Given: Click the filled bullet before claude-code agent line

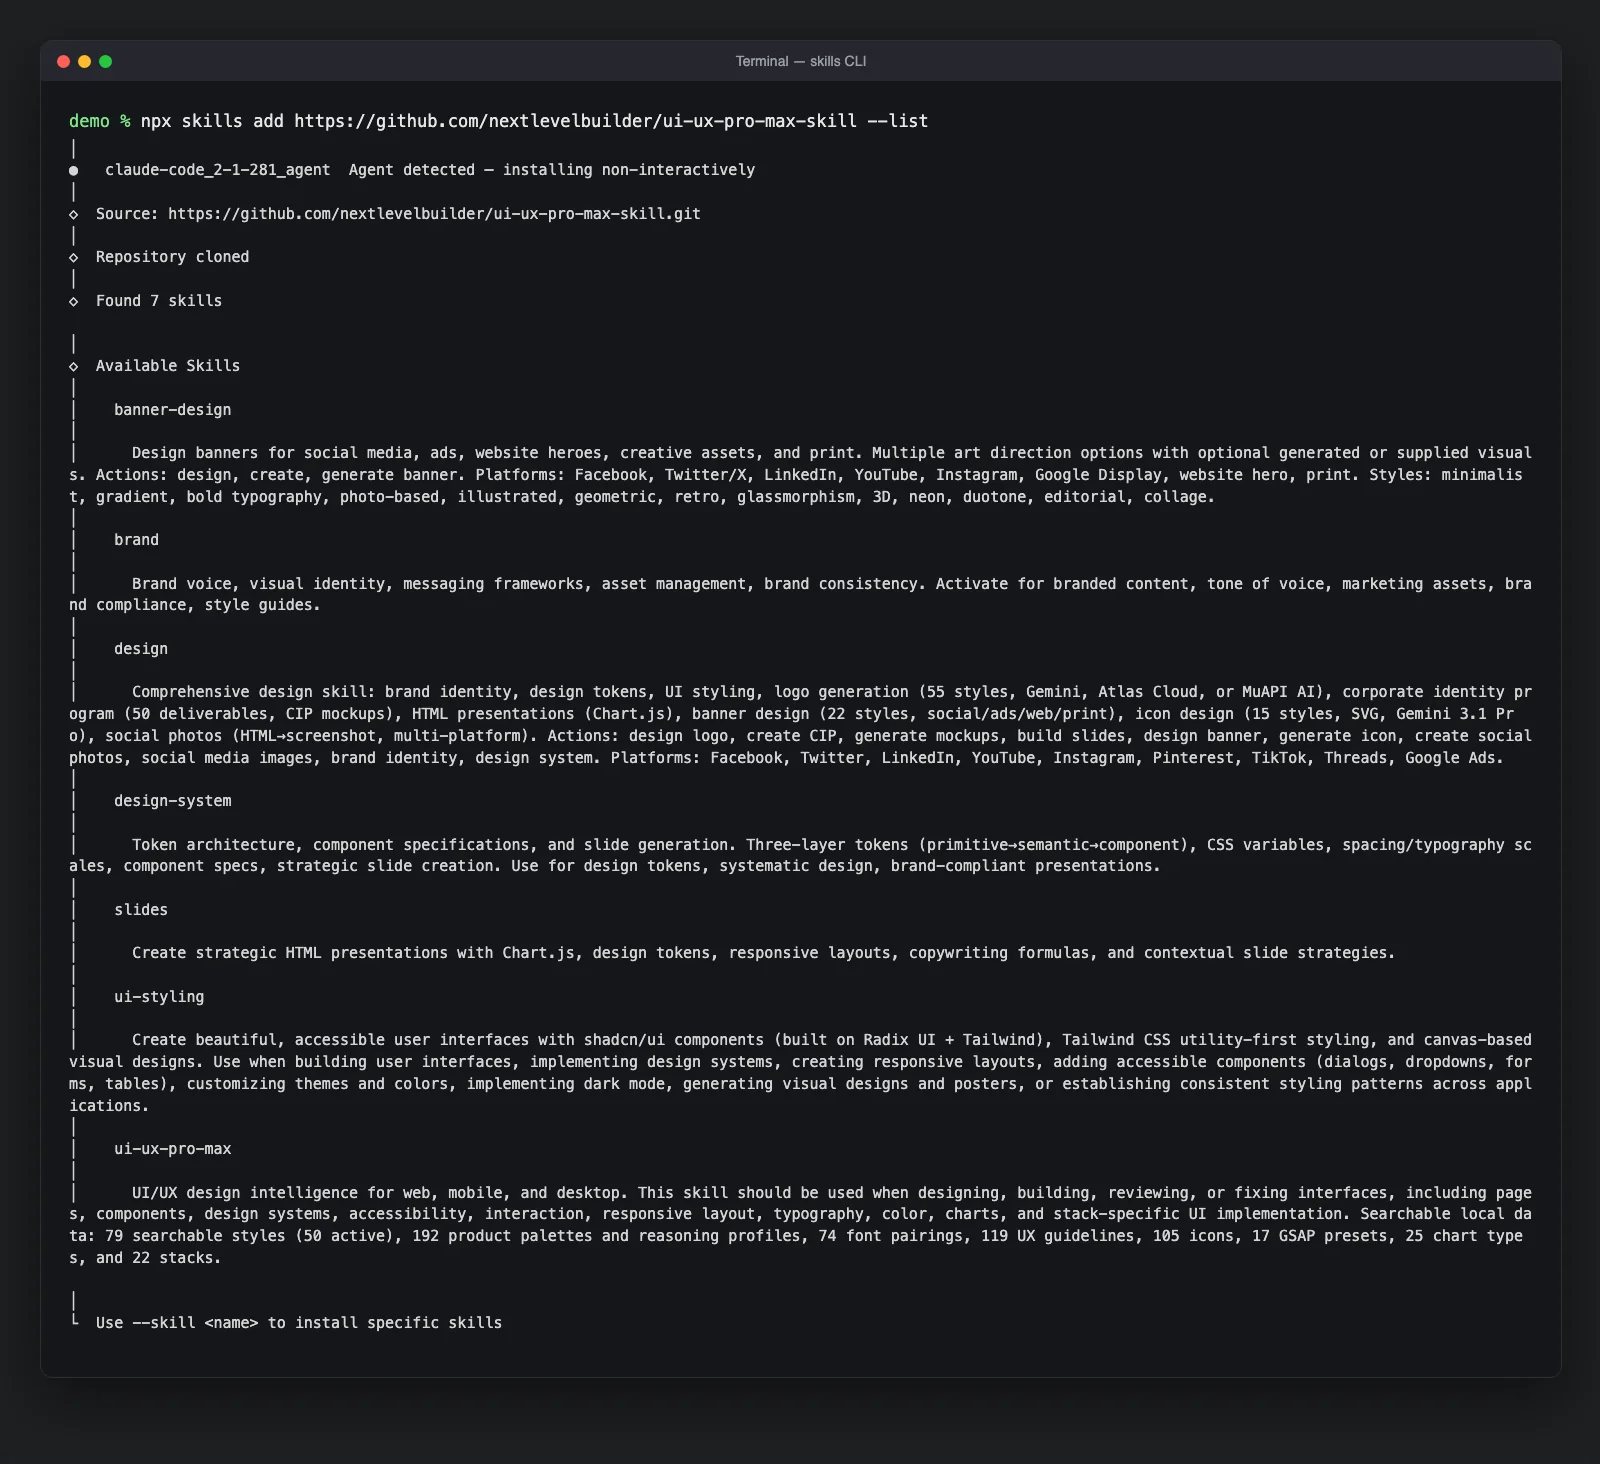Looking at the screenshot, I should pos(73,171).
